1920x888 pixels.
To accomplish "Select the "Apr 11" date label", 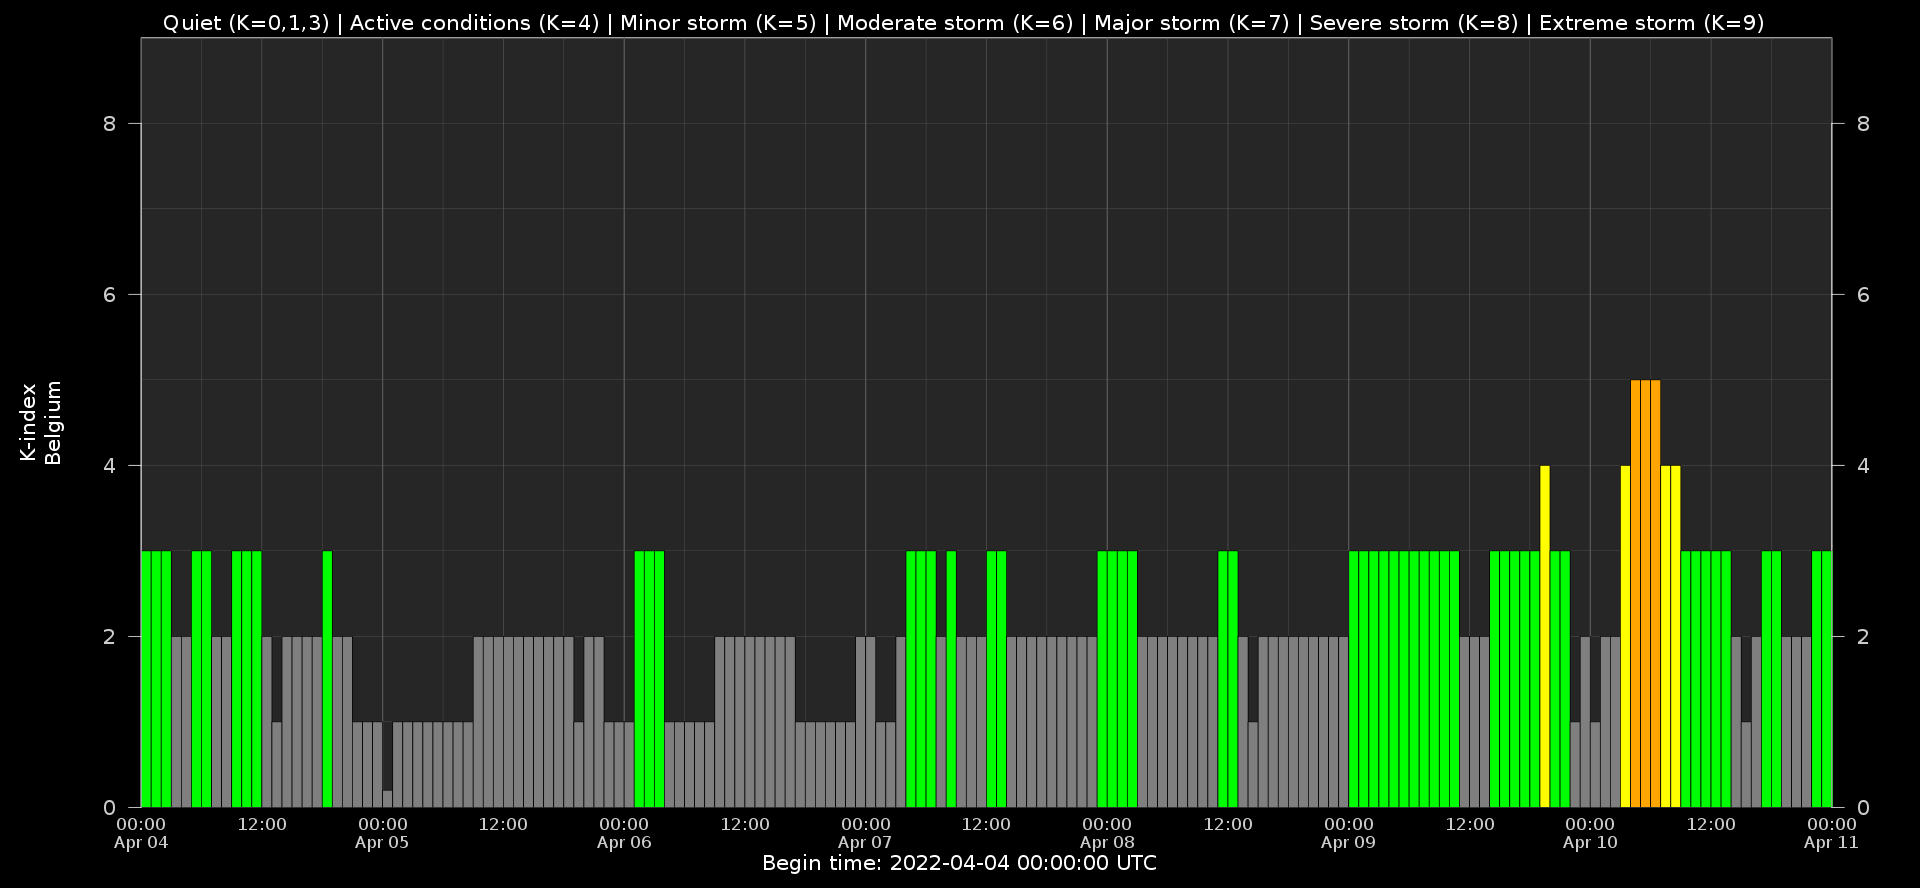I will click(1831, 842).
